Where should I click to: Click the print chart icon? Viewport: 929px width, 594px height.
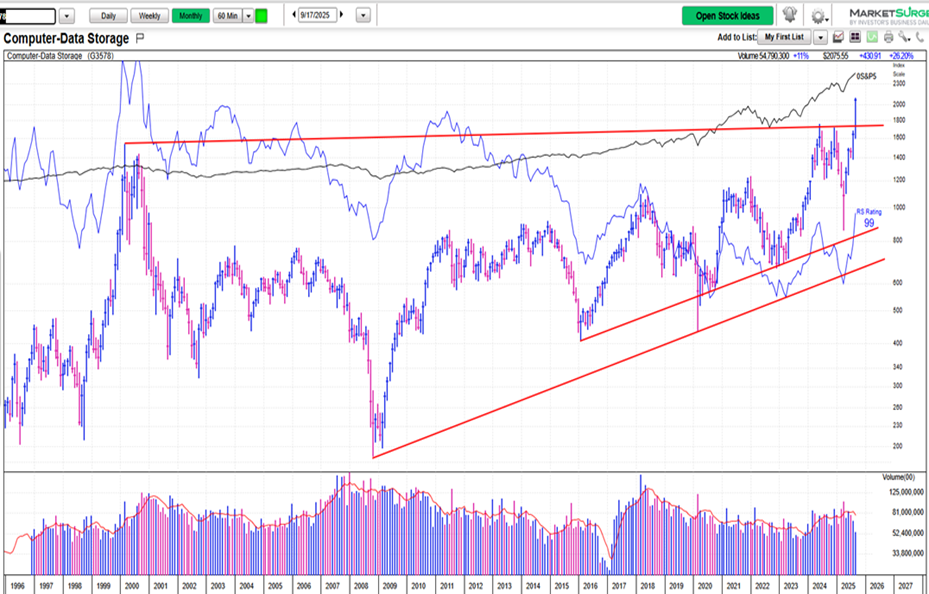coord(887,36)
